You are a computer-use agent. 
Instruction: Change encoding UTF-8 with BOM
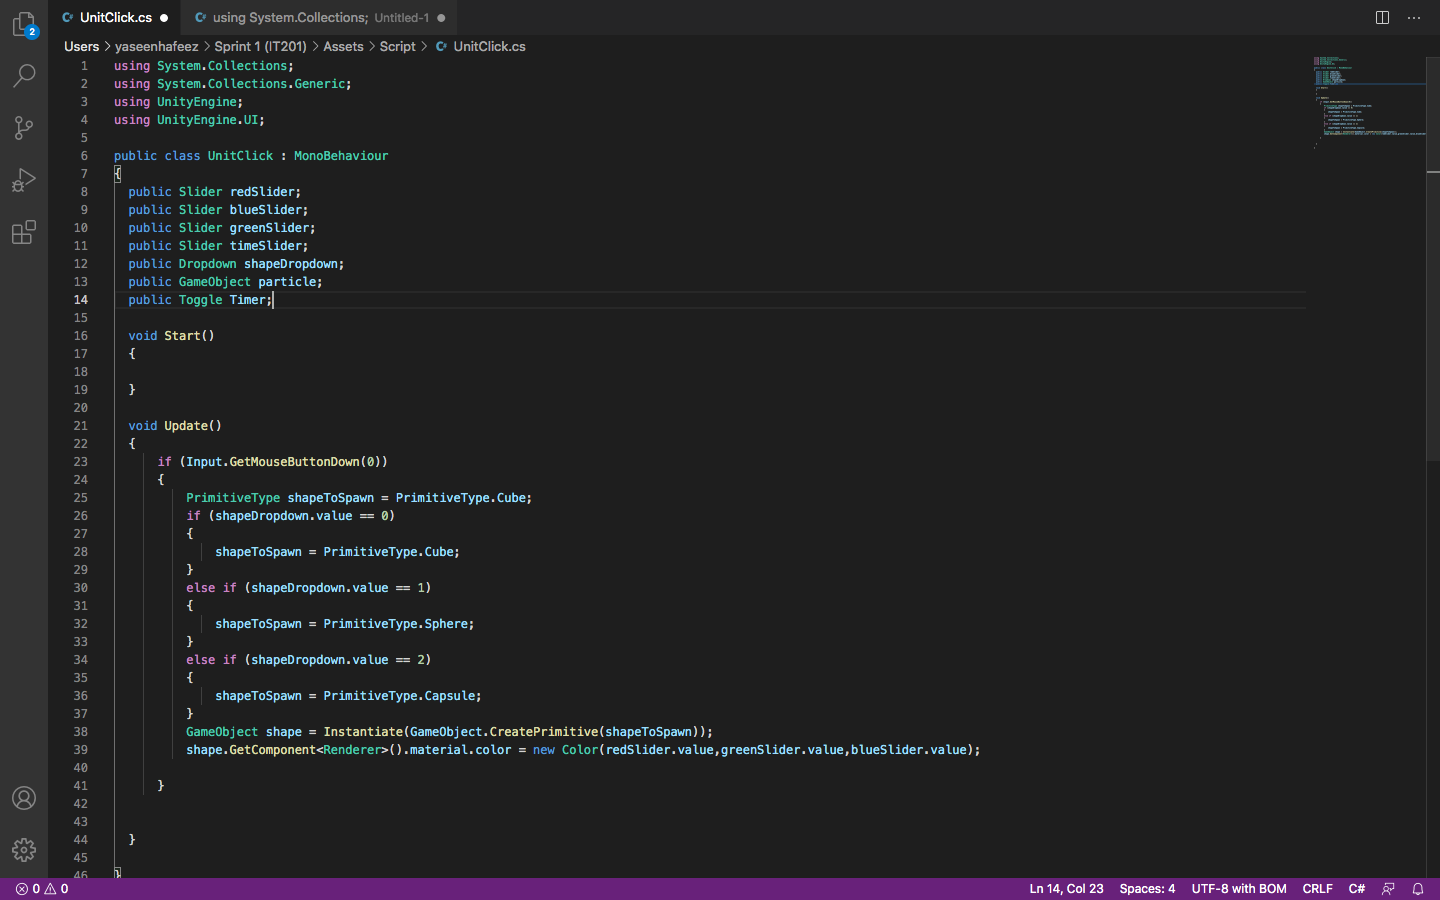tap(1239, 889)
